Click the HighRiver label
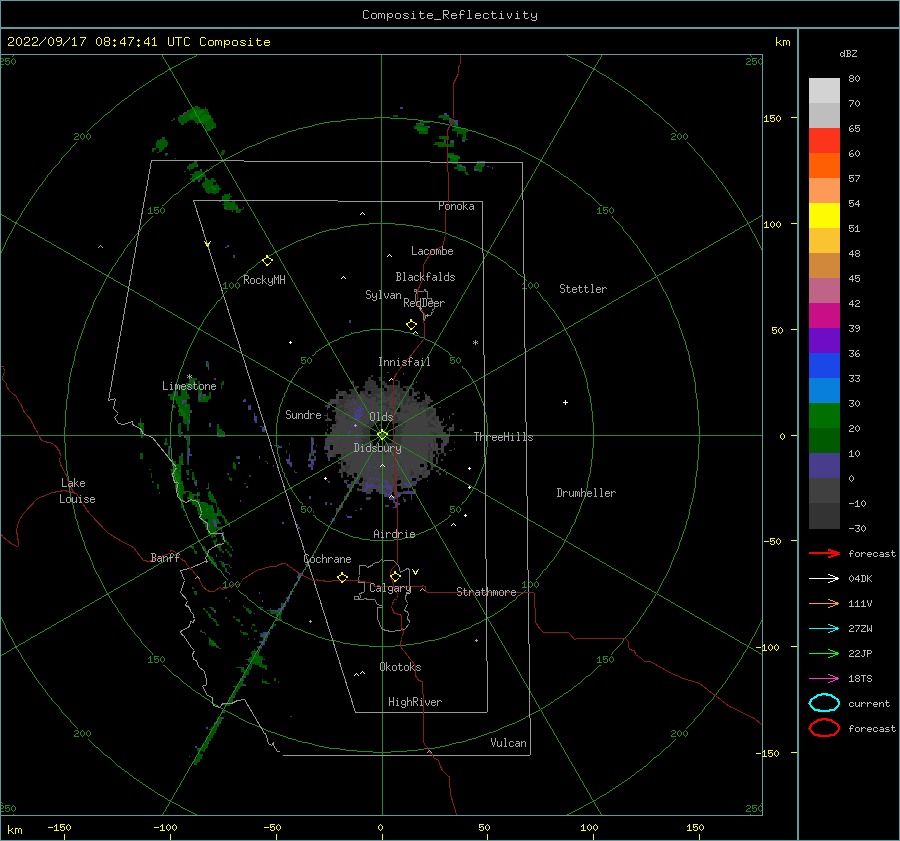This screenshot has width=900, height=841. pyautogui.click(x=415, y=702)
